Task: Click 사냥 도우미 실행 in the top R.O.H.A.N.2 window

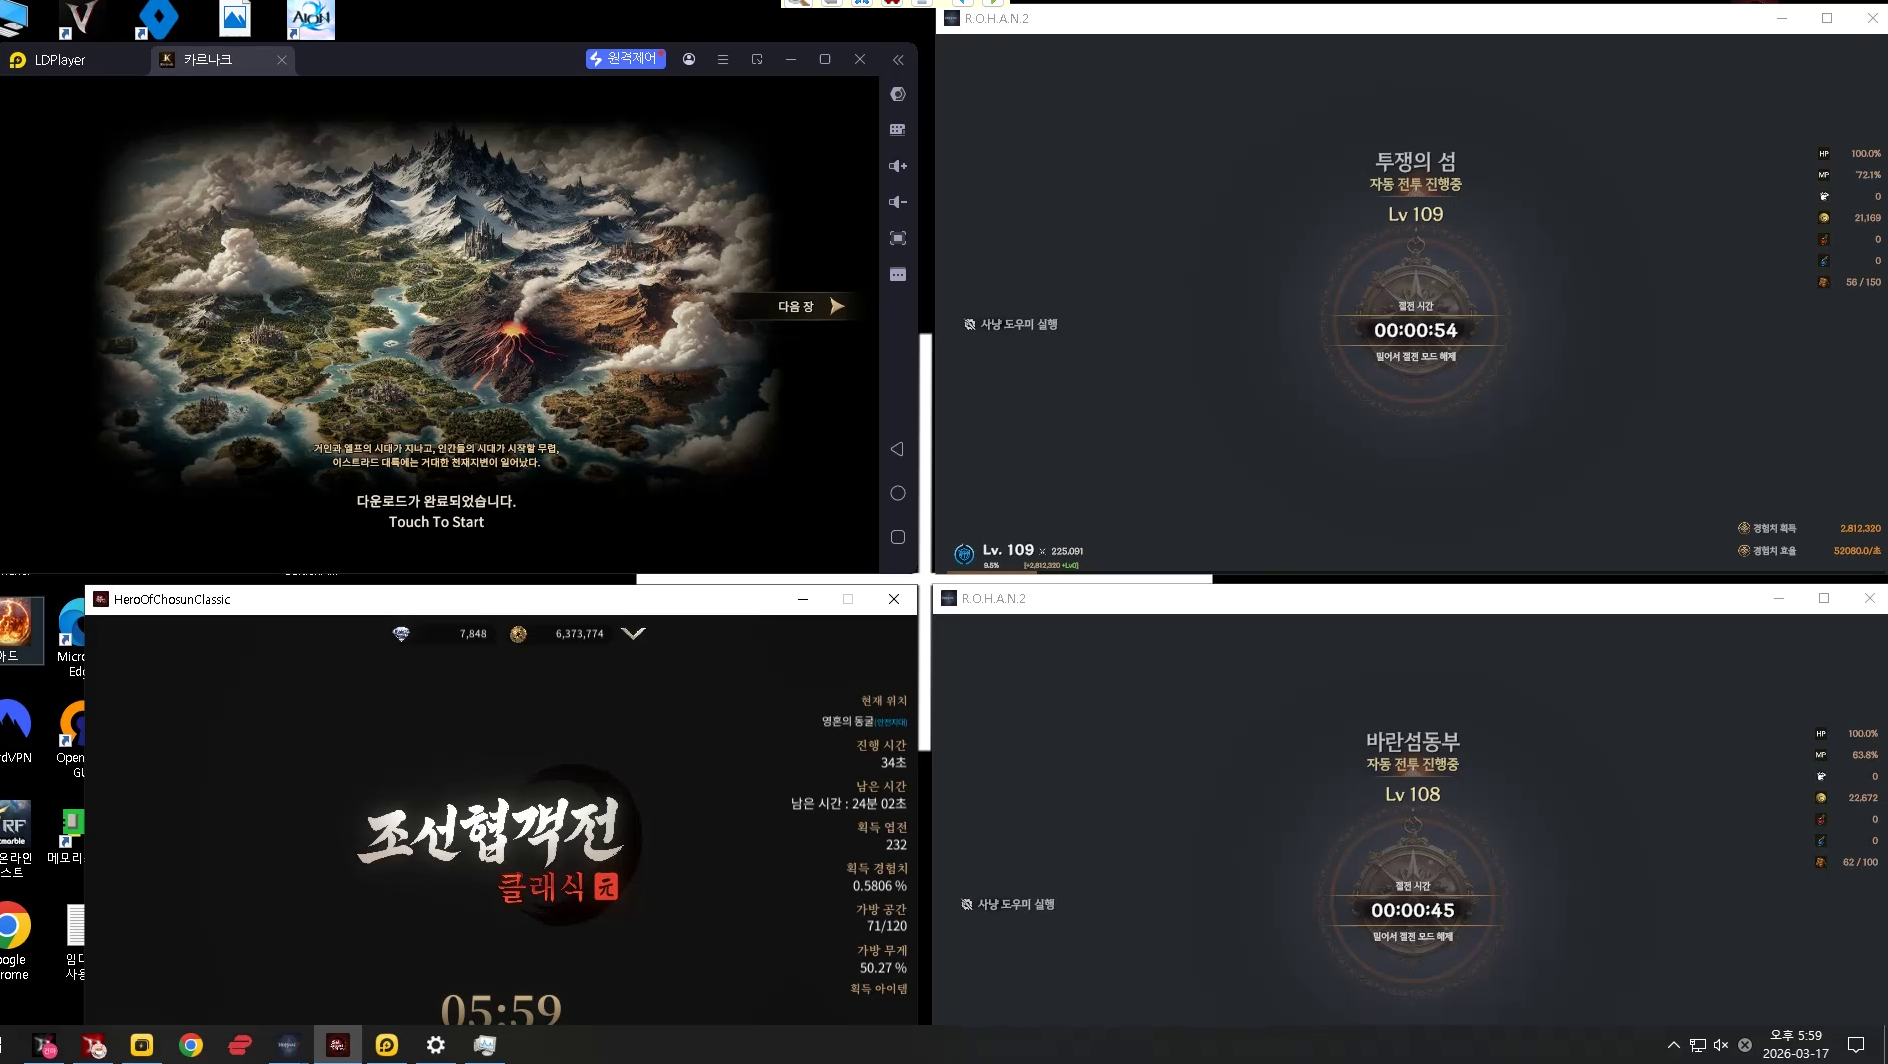Action: (1011, 324)
